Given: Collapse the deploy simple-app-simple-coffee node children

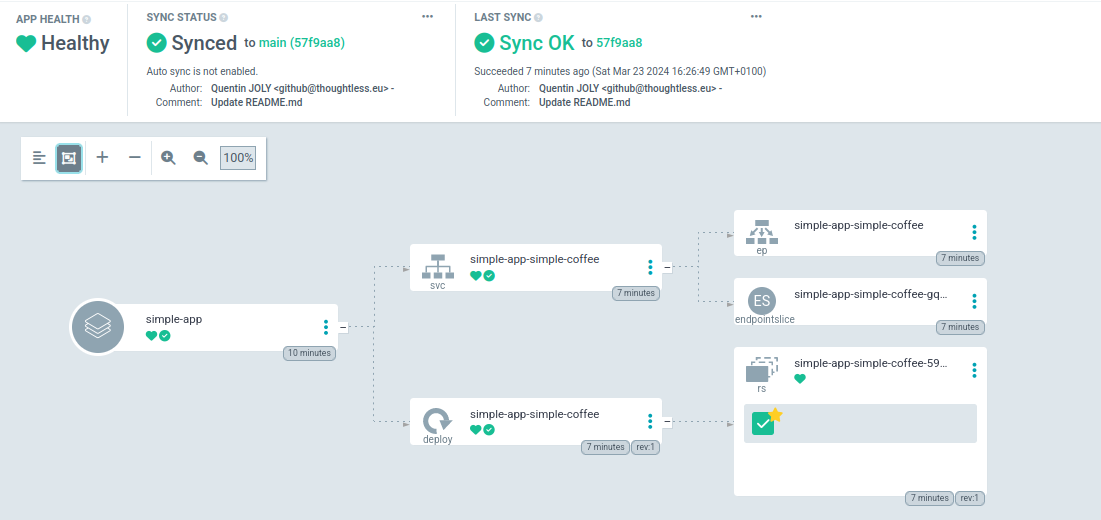Looking at the screenshot, I should pyautogui.click(x=667, y=421).
